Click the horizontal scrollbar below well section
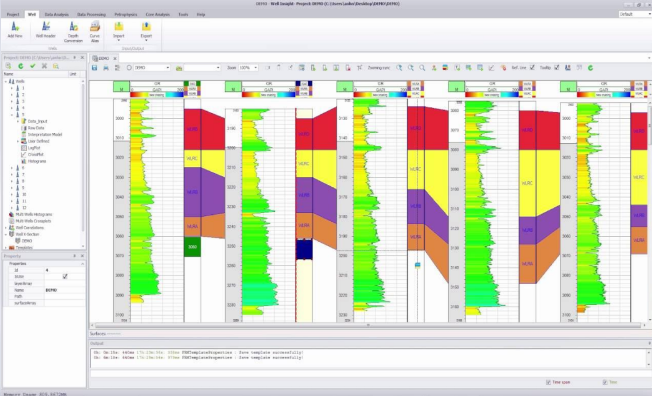 [x=368, y=326]
